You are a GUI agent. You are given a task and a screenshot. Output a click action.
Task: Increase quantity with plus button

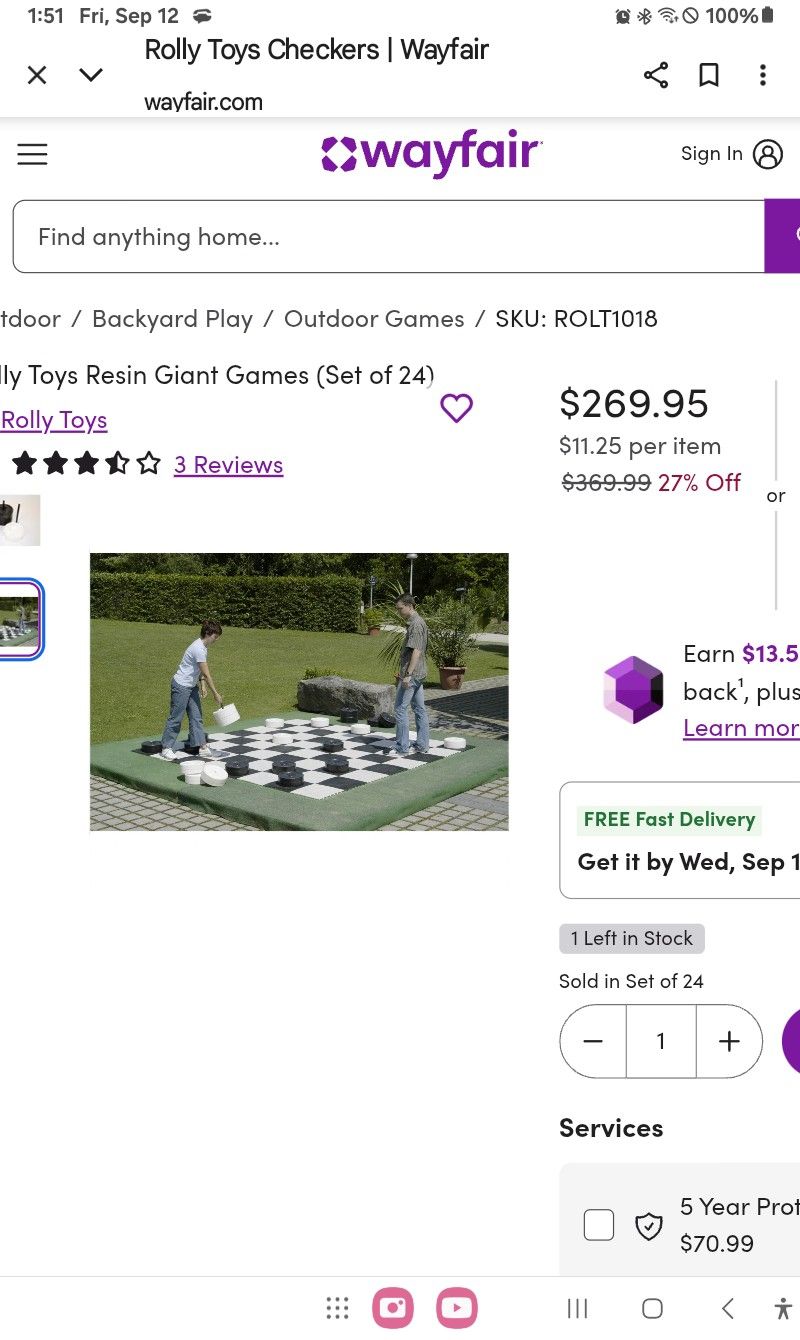click(x=729, y=1041)
